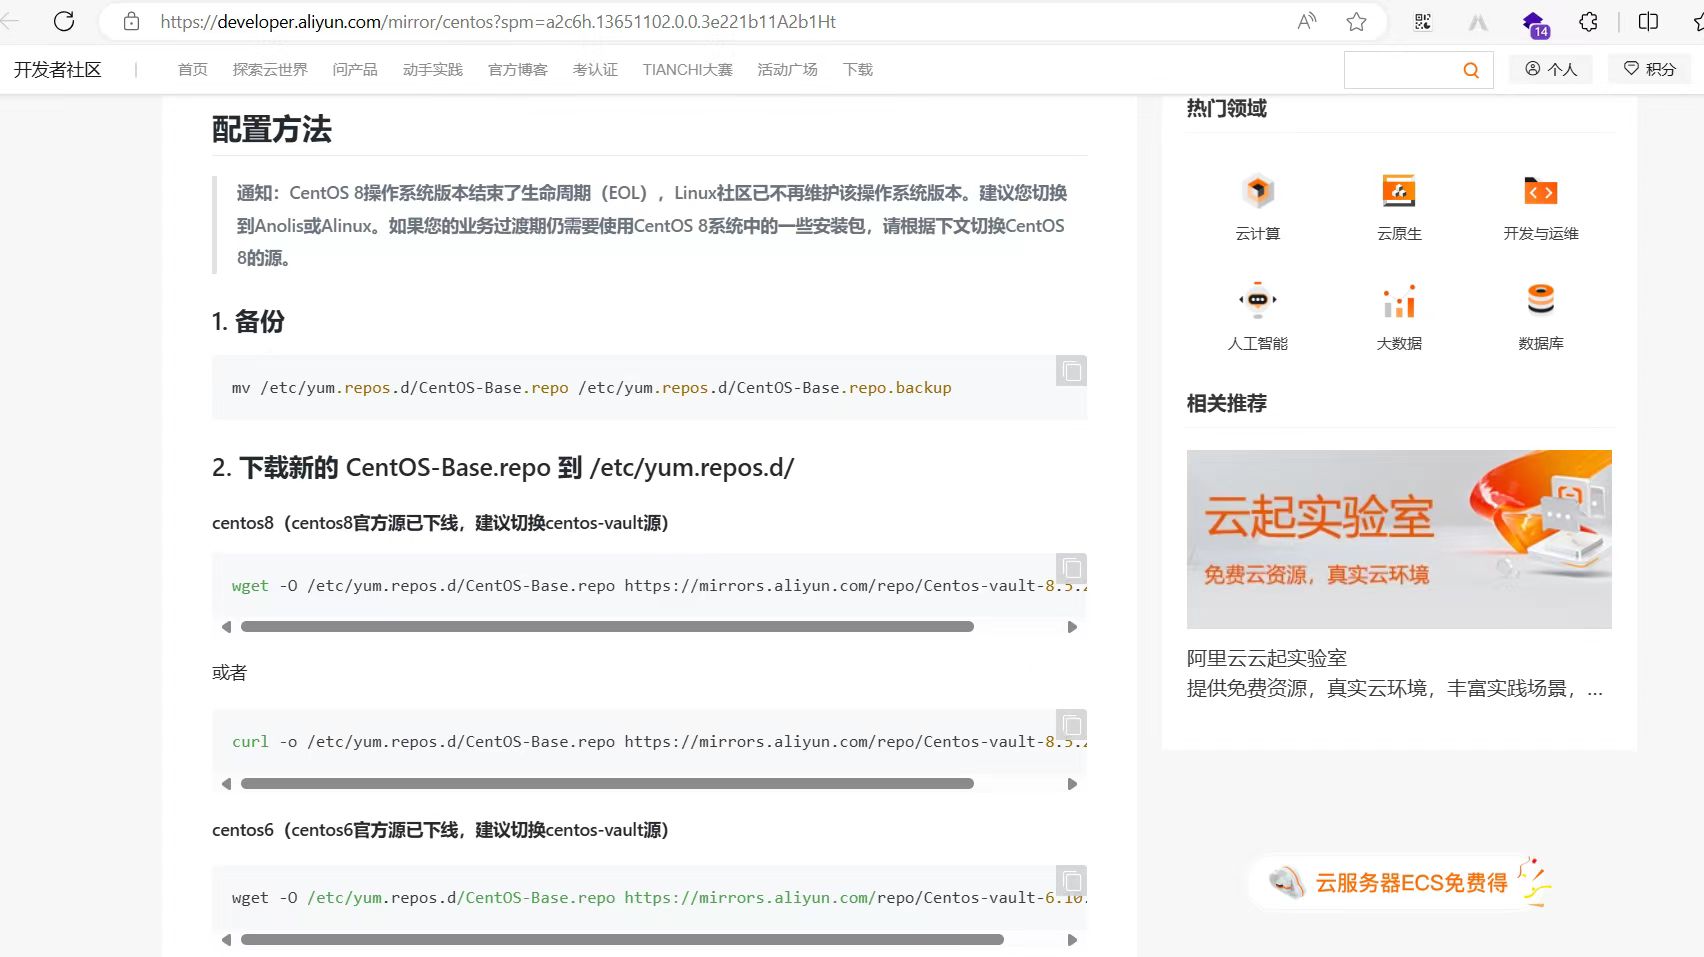
Task: Copy the centos8 wget command
Action: (x=1071, y=569)
